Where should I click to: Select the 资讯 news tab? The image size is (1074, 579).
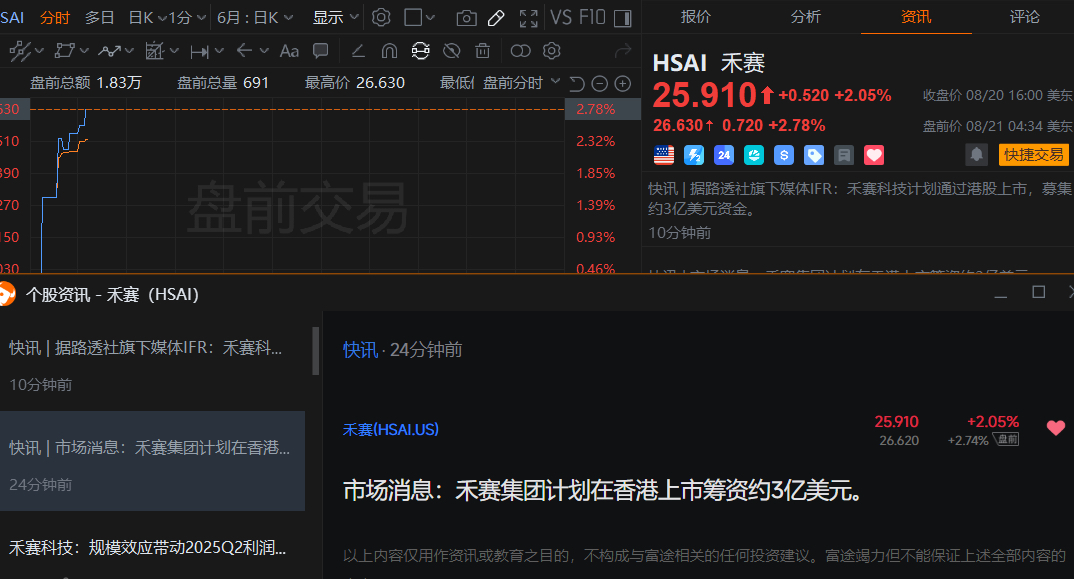point(916,17)
